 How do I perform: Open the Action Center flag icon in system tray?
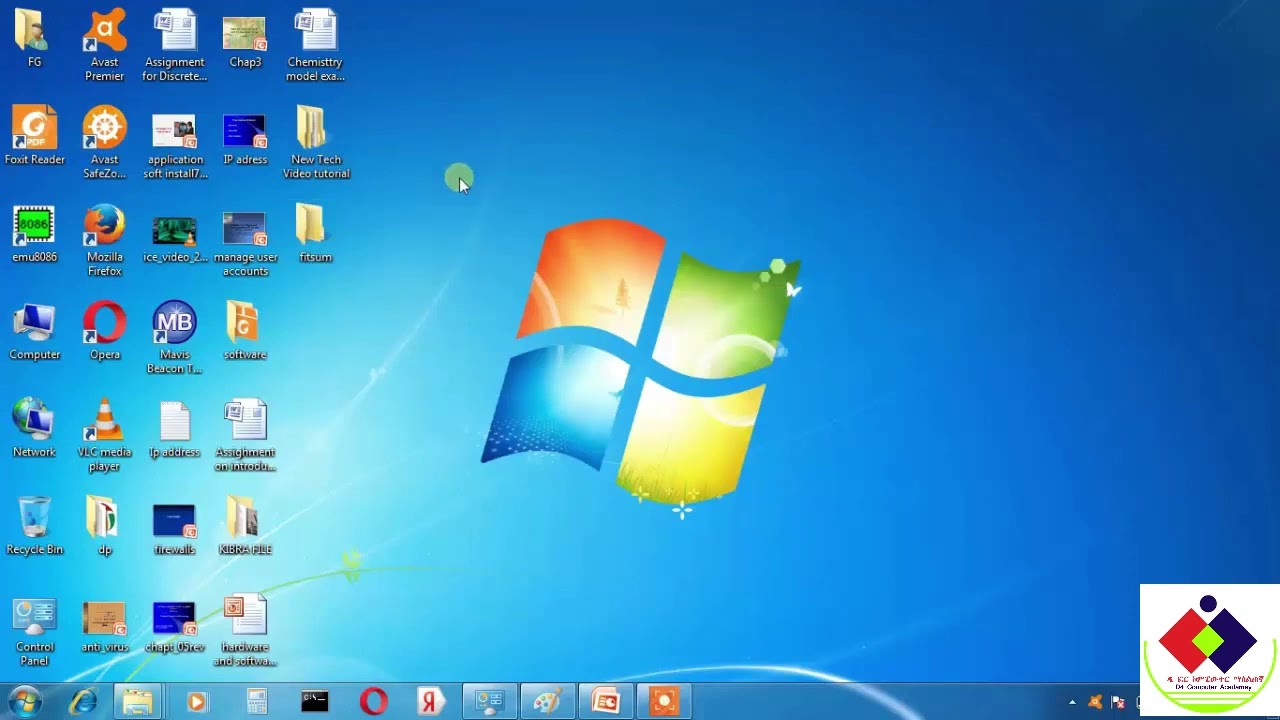1118,702
